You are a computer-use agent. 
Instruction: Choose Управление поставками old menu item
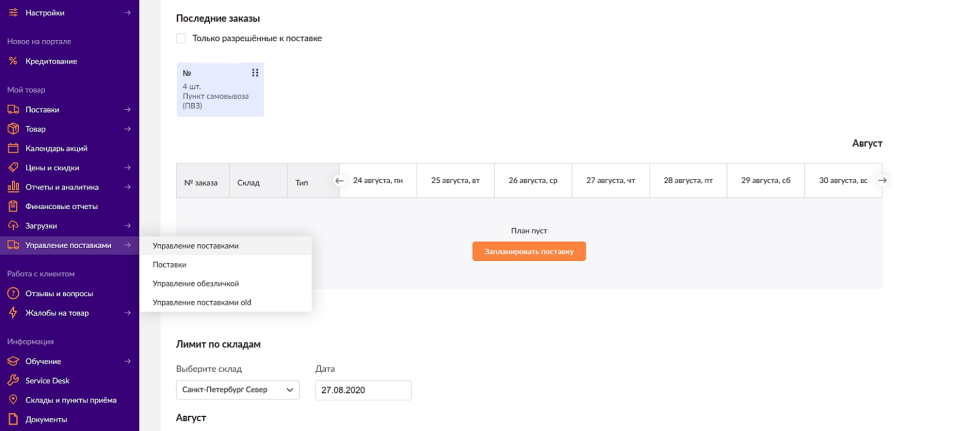(x=202, y=302)
